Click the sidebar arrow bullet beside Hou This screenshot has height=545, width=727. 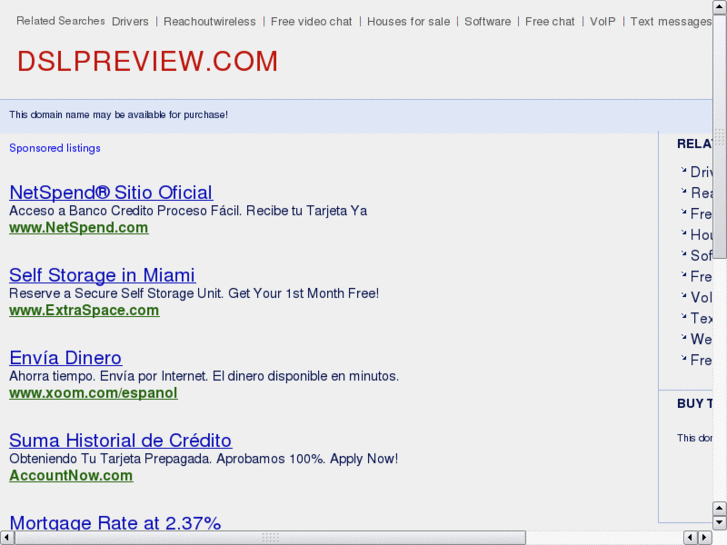(683, 233)
